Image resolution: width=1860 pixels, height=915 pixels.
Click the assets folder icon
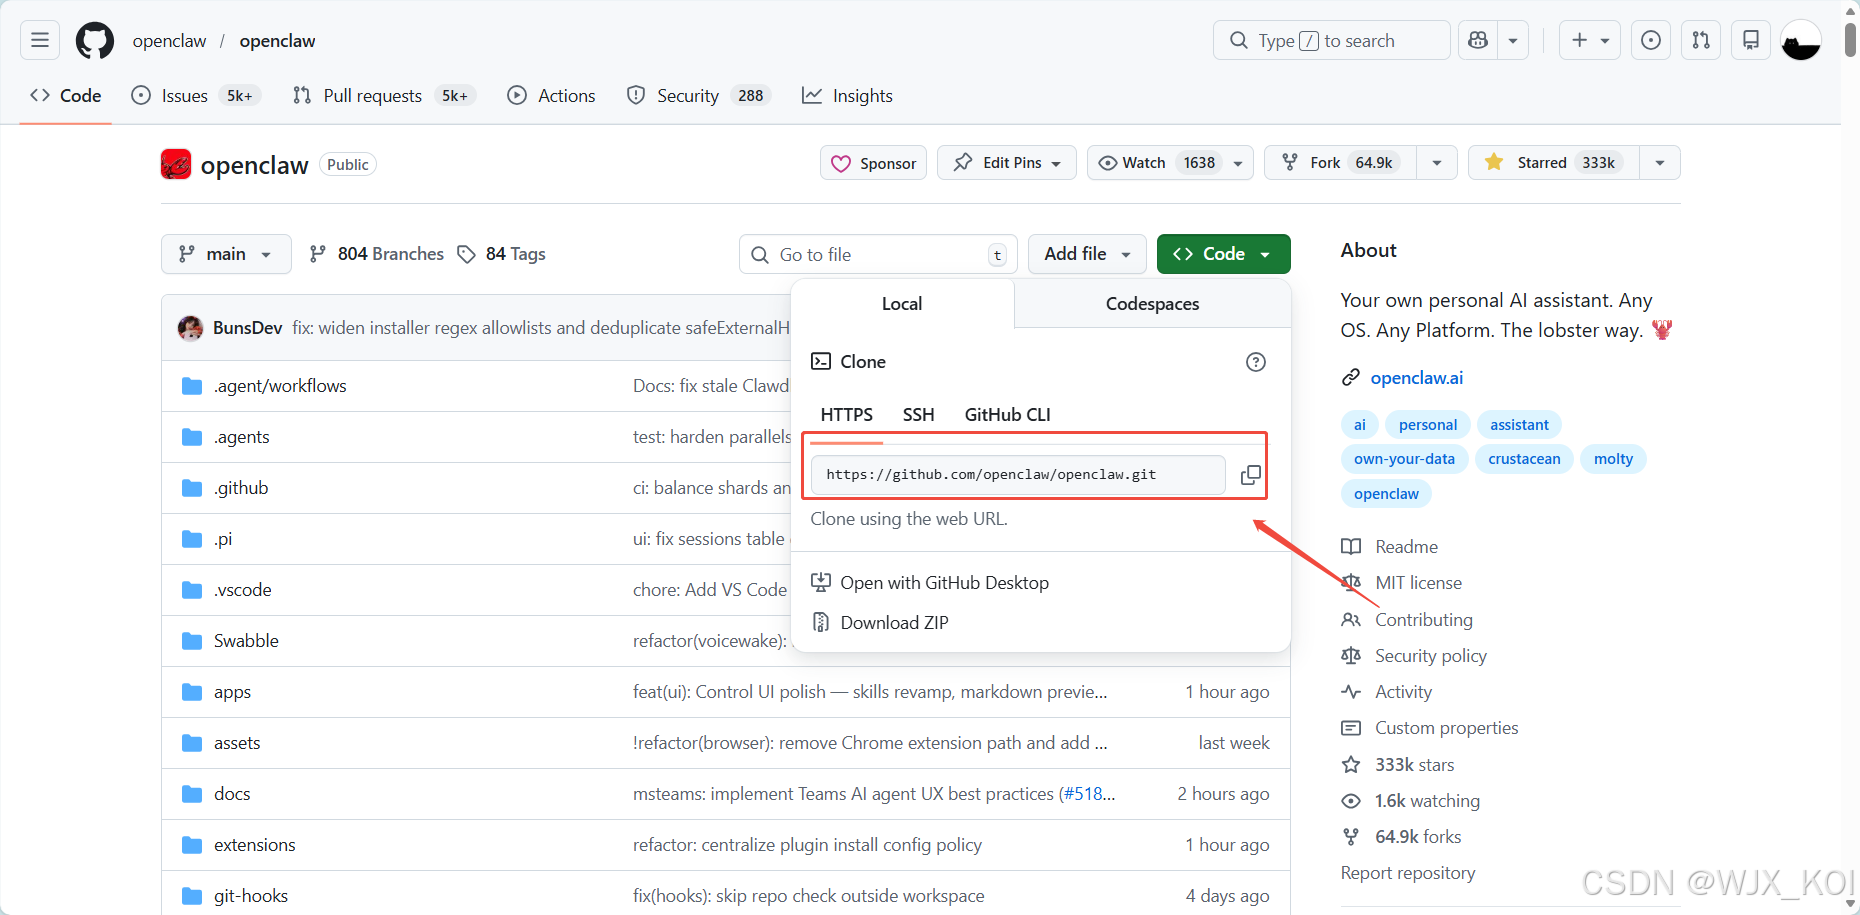coord(192,743)
